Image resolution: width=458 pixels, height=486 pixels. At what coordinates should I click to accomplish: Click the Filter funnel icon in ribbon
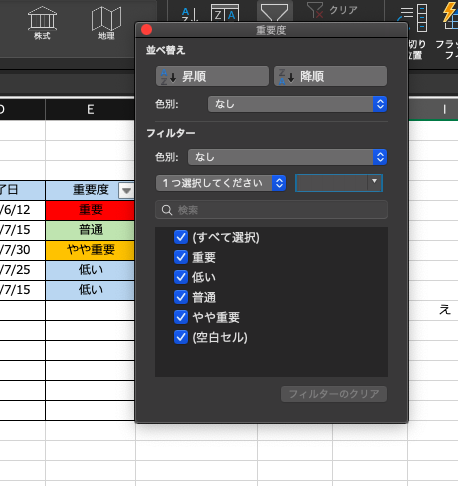click(x=274, y=12)
